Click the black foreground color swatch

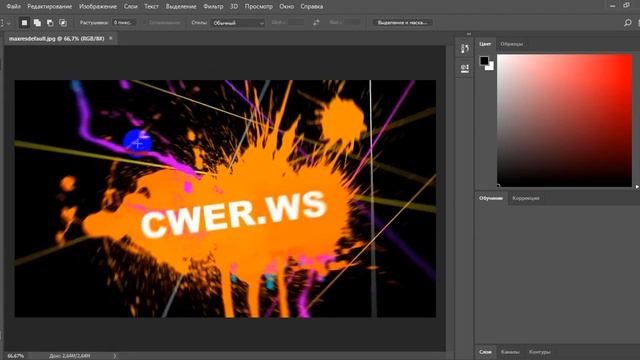tap(484, 61)
